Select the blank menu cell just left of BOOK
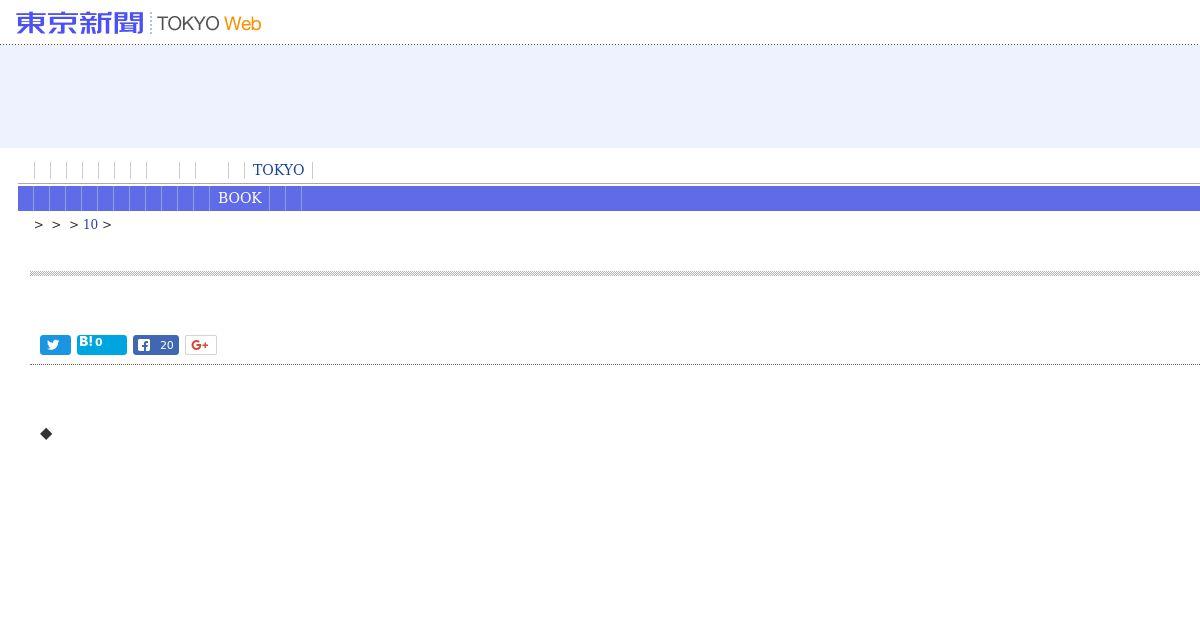Screen dimensions: 1200x630 pyautogui.click(x=201, y=198)
